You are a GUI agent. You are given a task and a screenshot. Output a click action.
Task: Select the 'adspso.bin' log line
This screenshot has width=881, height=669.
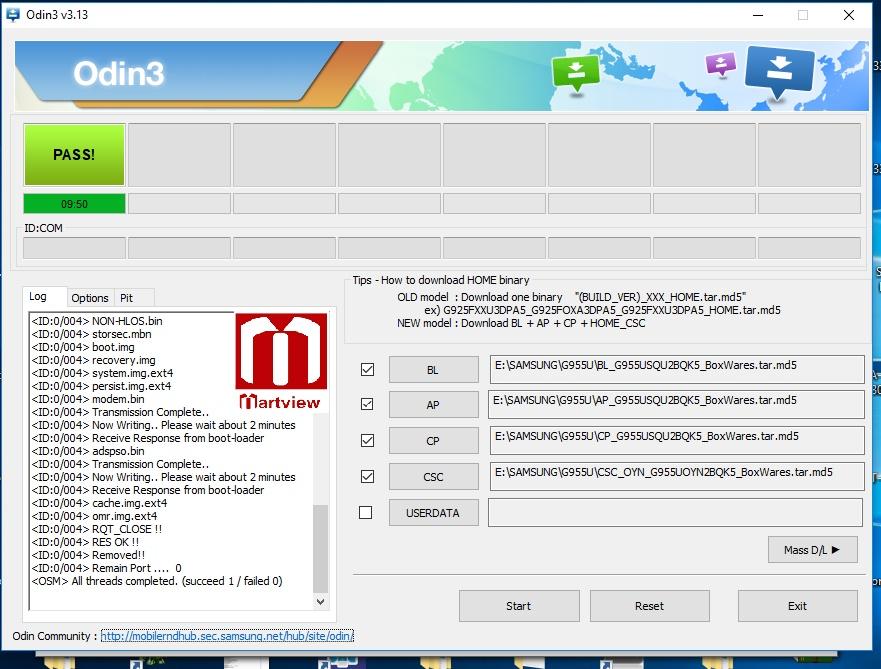pos(88,451)
